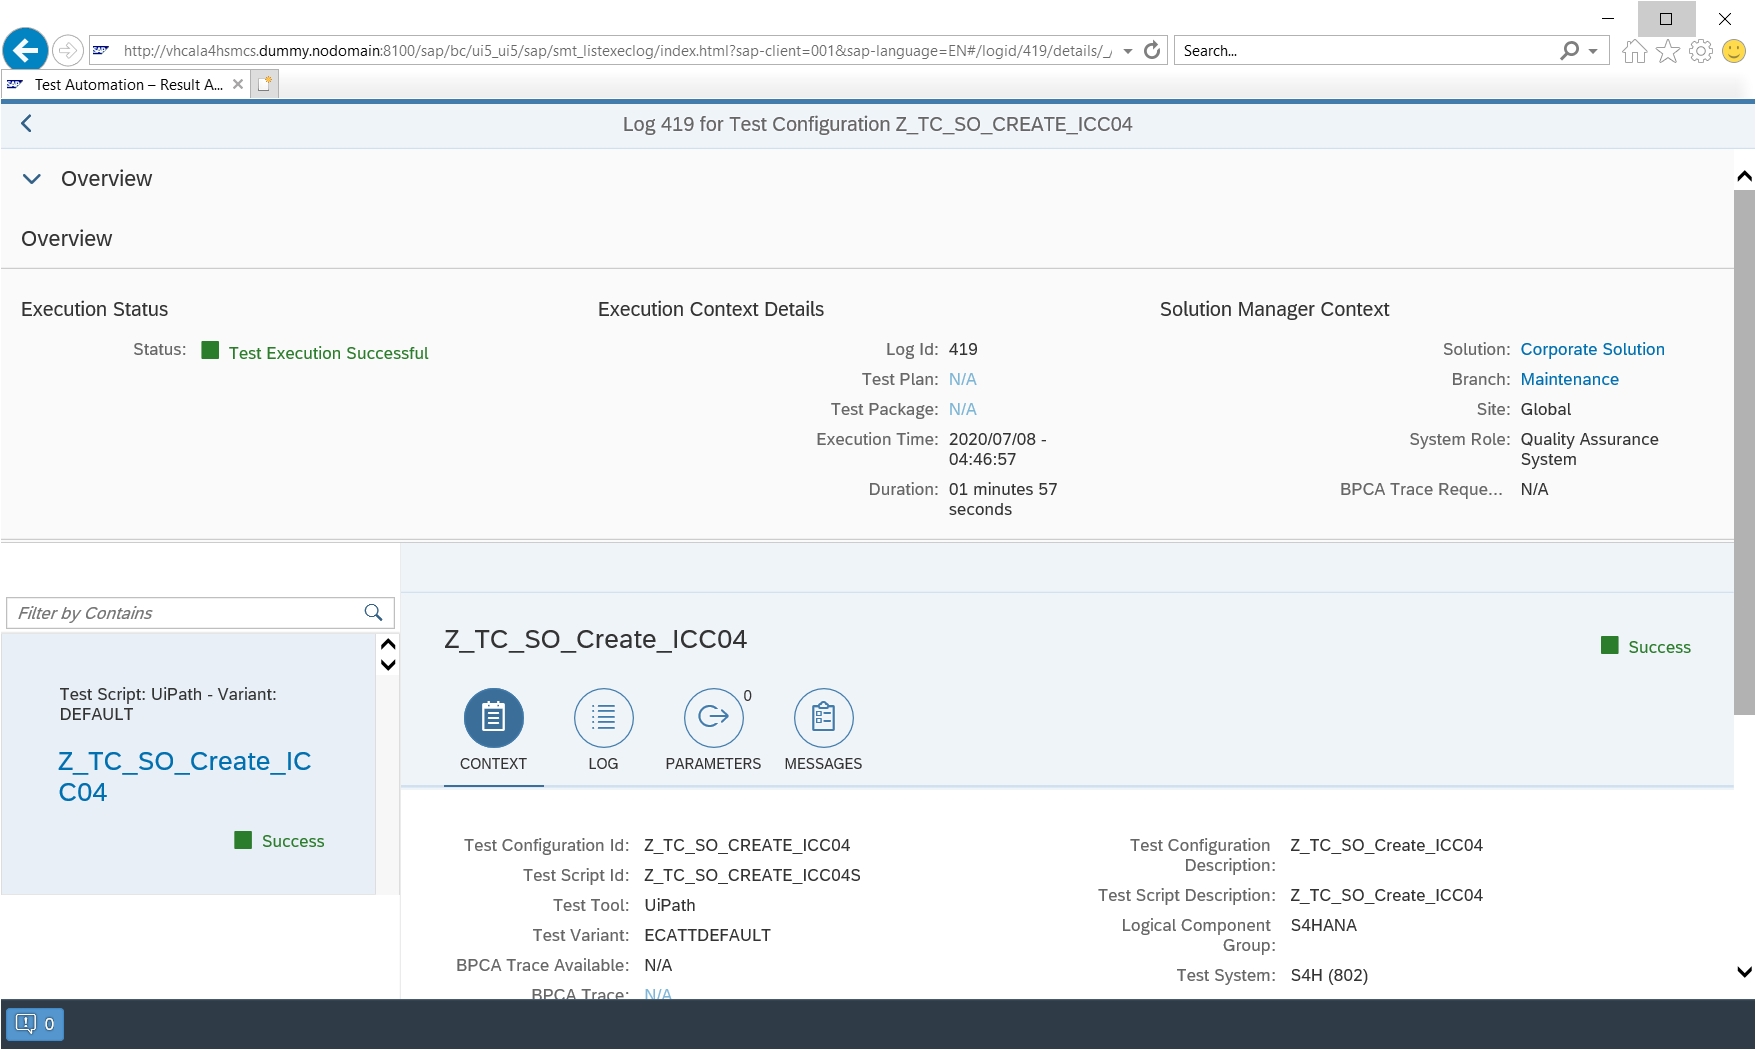Open a new browser tab
This screenshot has height=1050, width=1756.
tap(264, 85)
